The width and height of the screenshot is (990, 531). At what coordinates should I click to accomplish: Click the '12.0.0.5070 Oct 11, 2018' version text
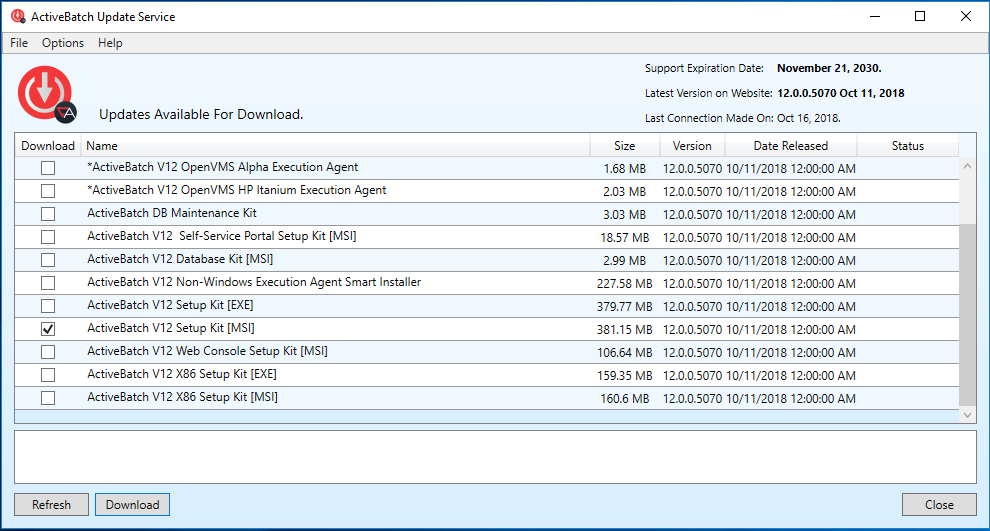tap(840, 93)
